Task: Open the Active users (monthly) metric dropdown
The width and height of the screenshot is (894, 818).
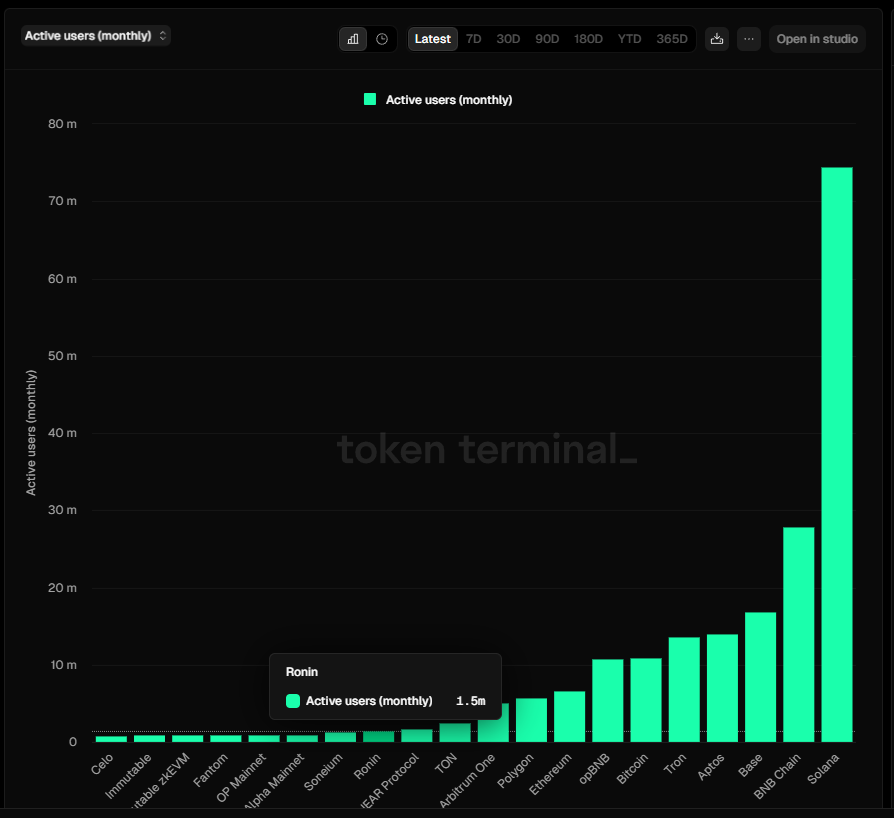Action: click(96, 36)
